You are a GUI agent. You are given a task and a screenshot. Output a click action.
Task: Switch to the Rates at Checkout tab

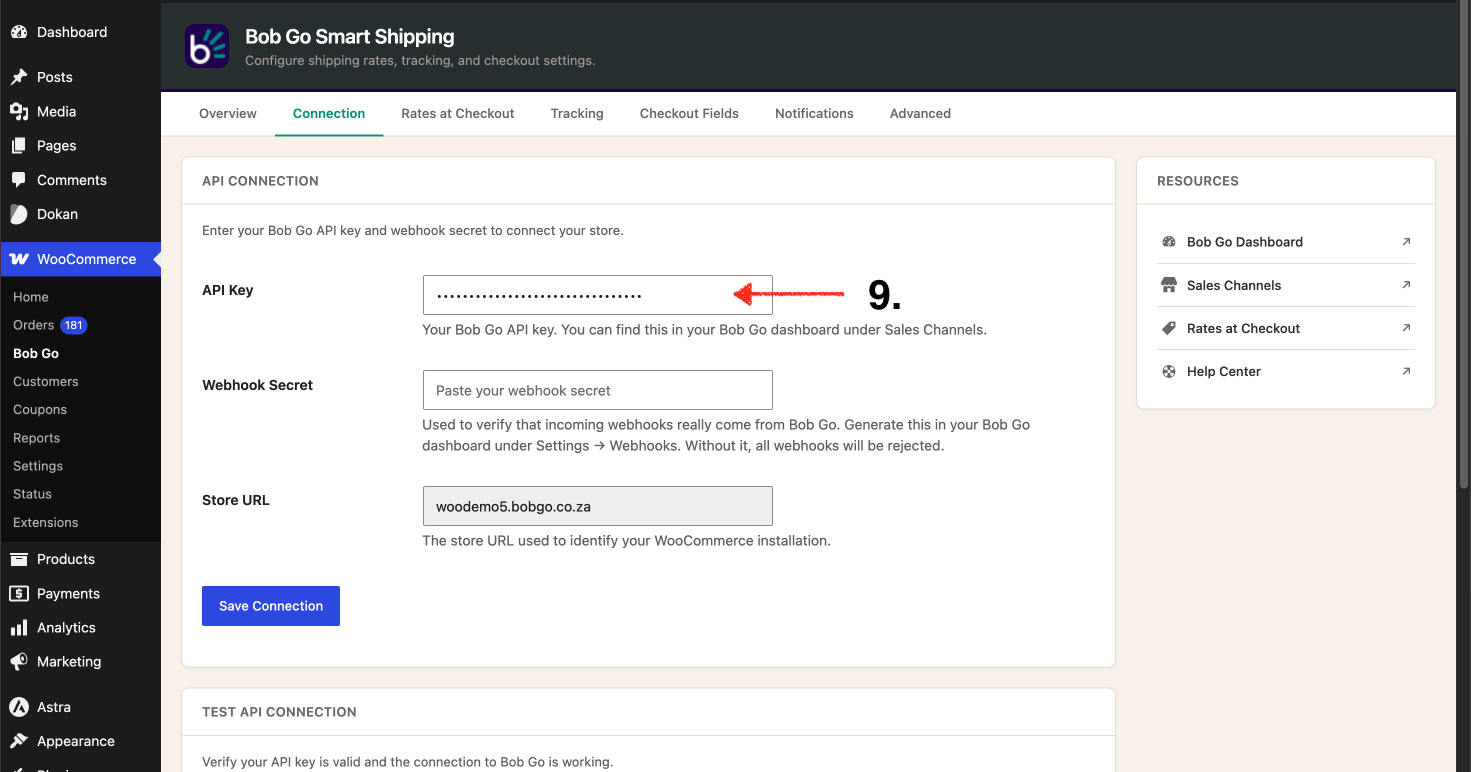pyautogui.click(x=458, y=113)
